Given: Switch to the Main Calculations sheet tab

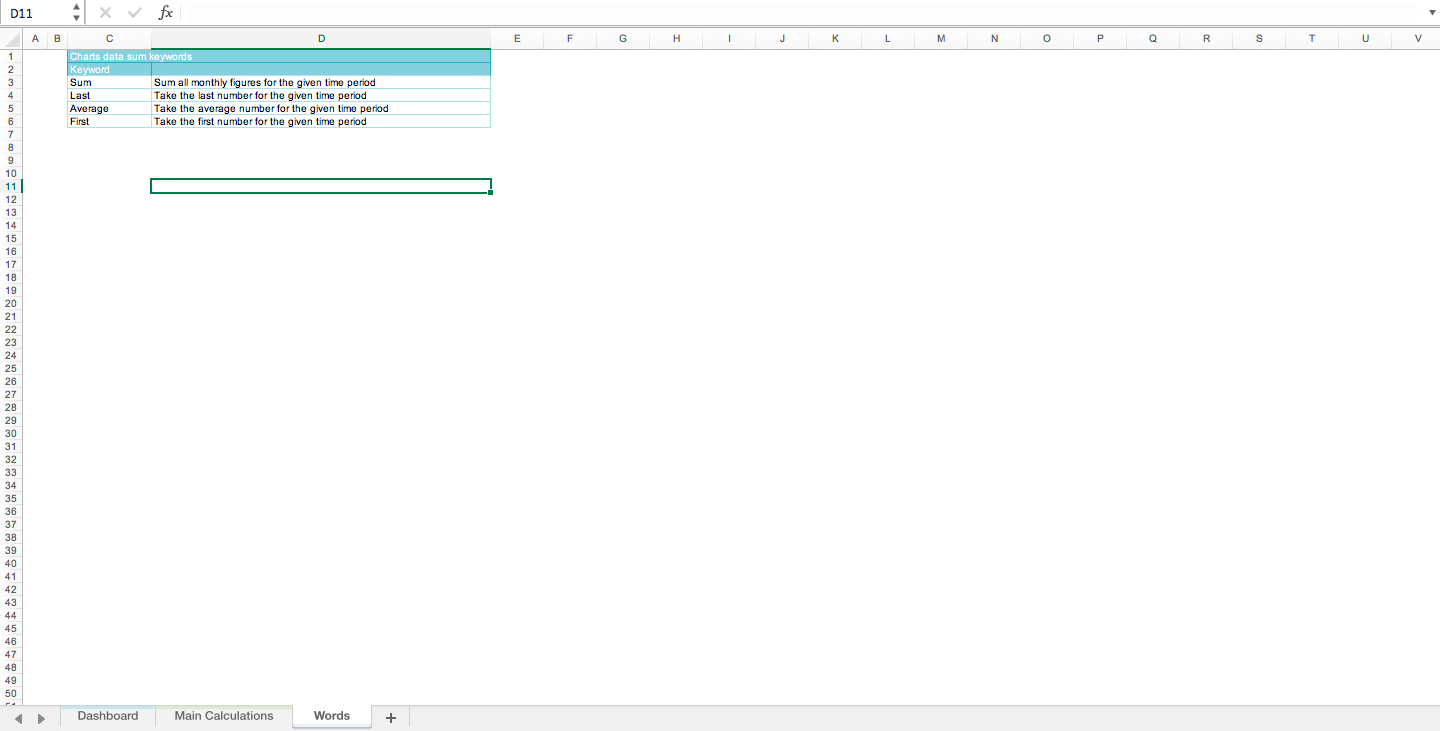Looking at the screenshot, I should tap(224, 716).
